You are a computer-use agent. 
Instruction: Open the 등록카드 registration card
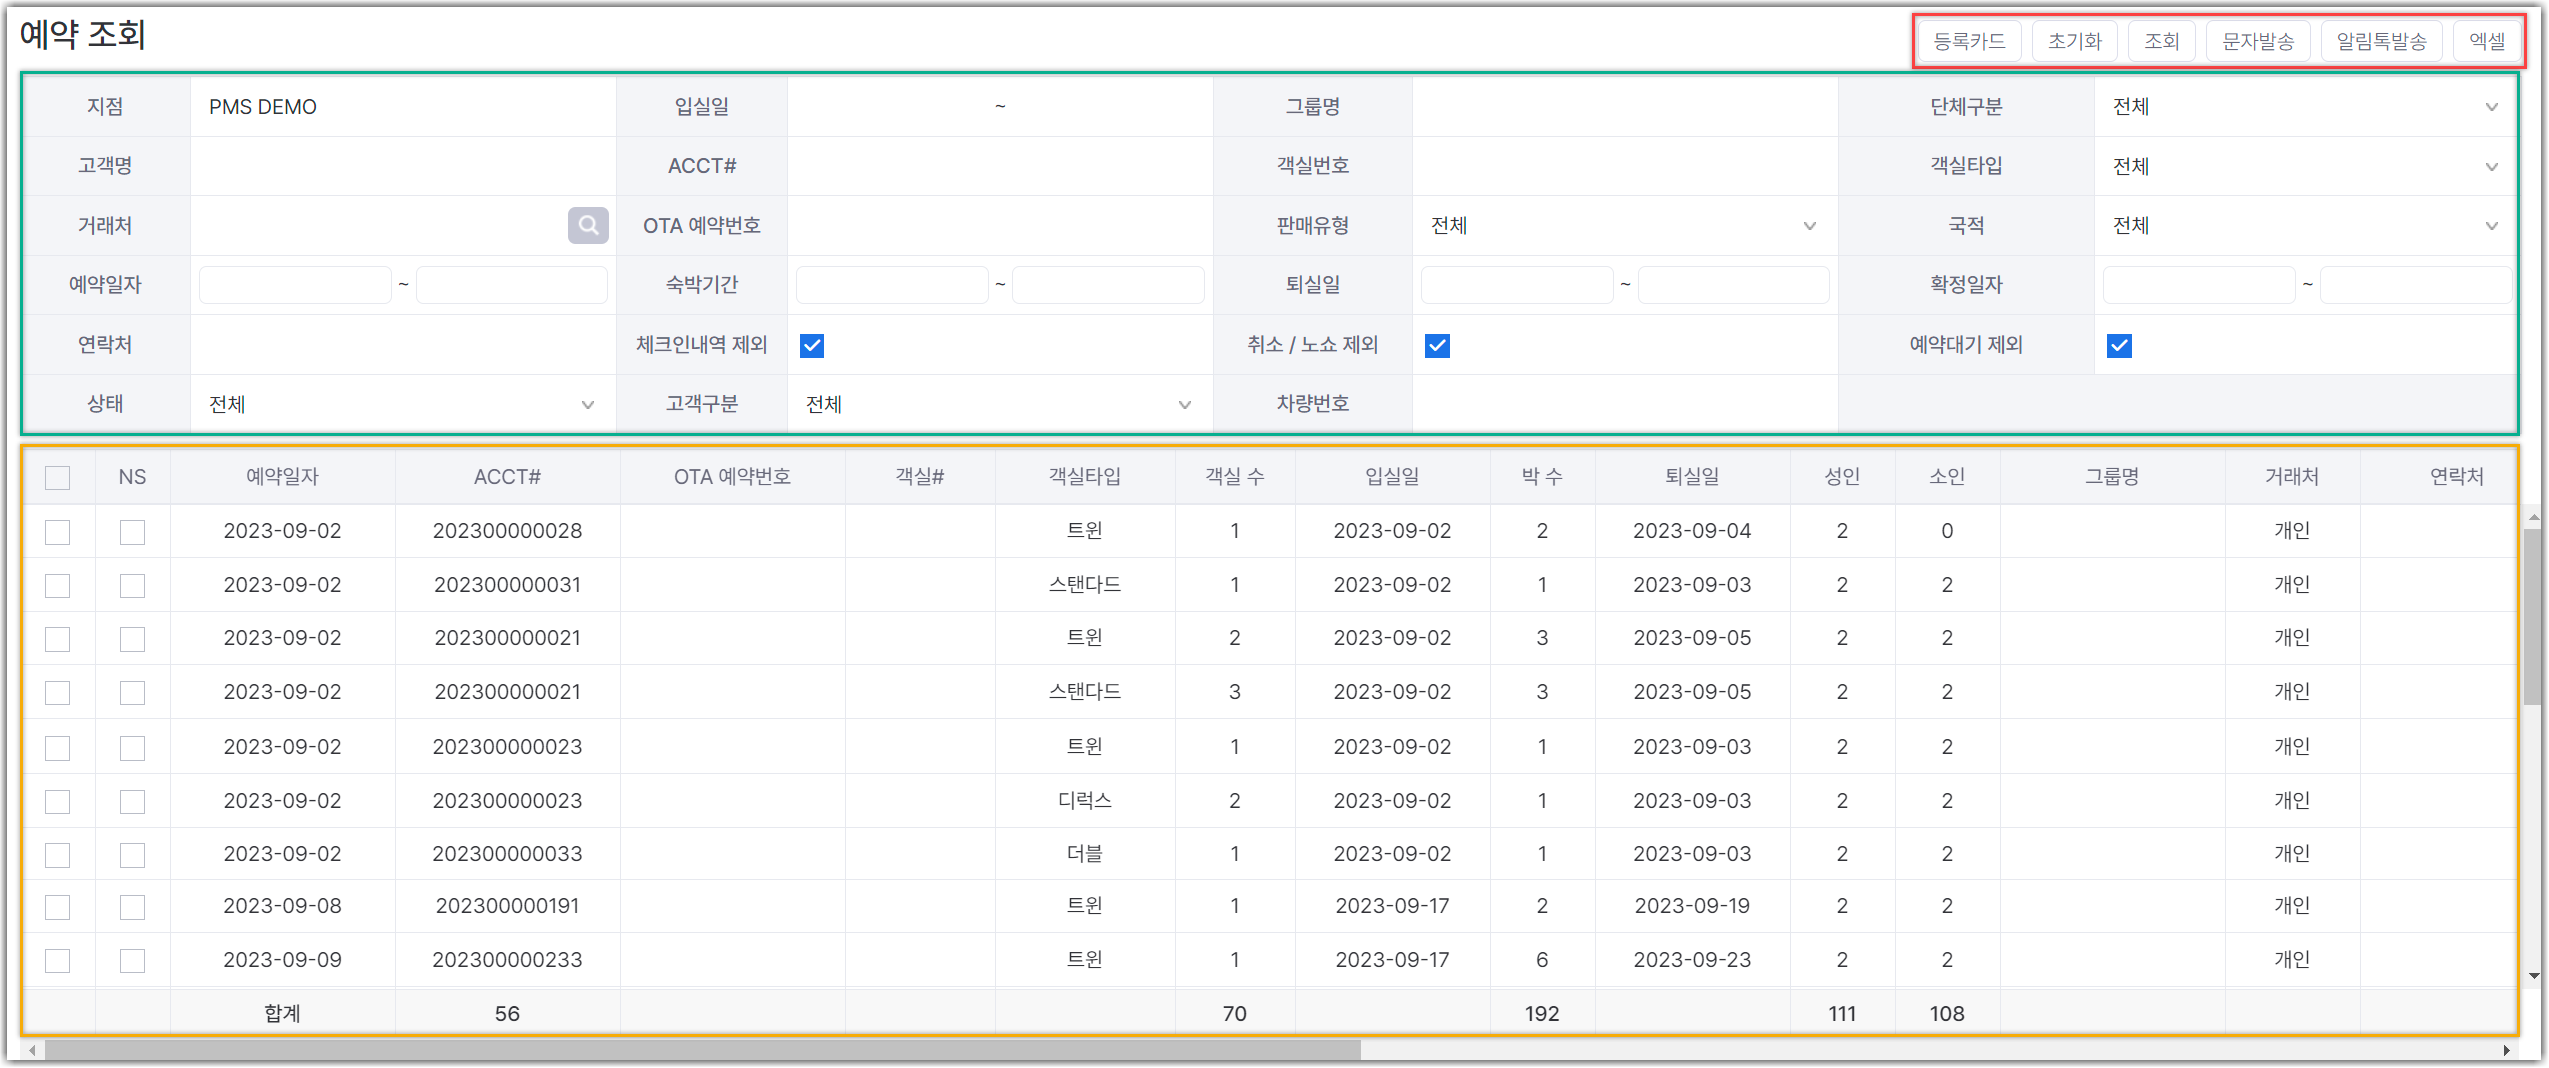point(1969,41)
